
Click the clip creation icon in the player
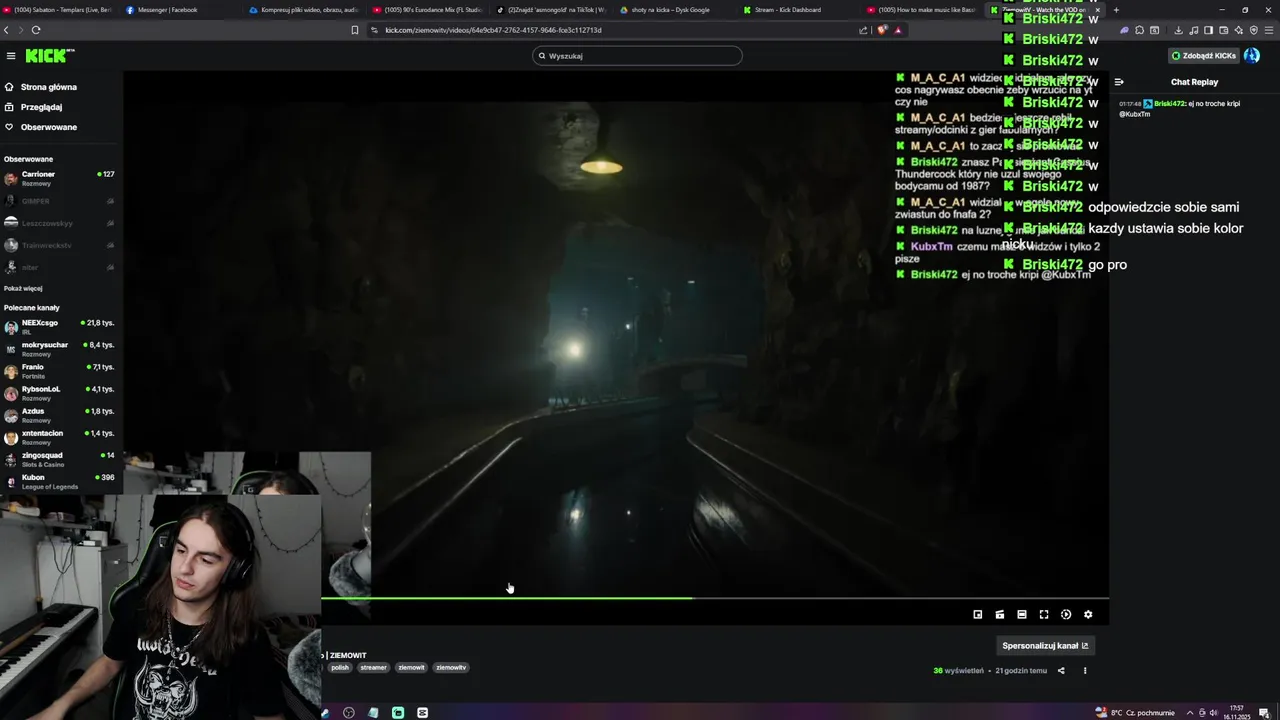coord(1000,615)
